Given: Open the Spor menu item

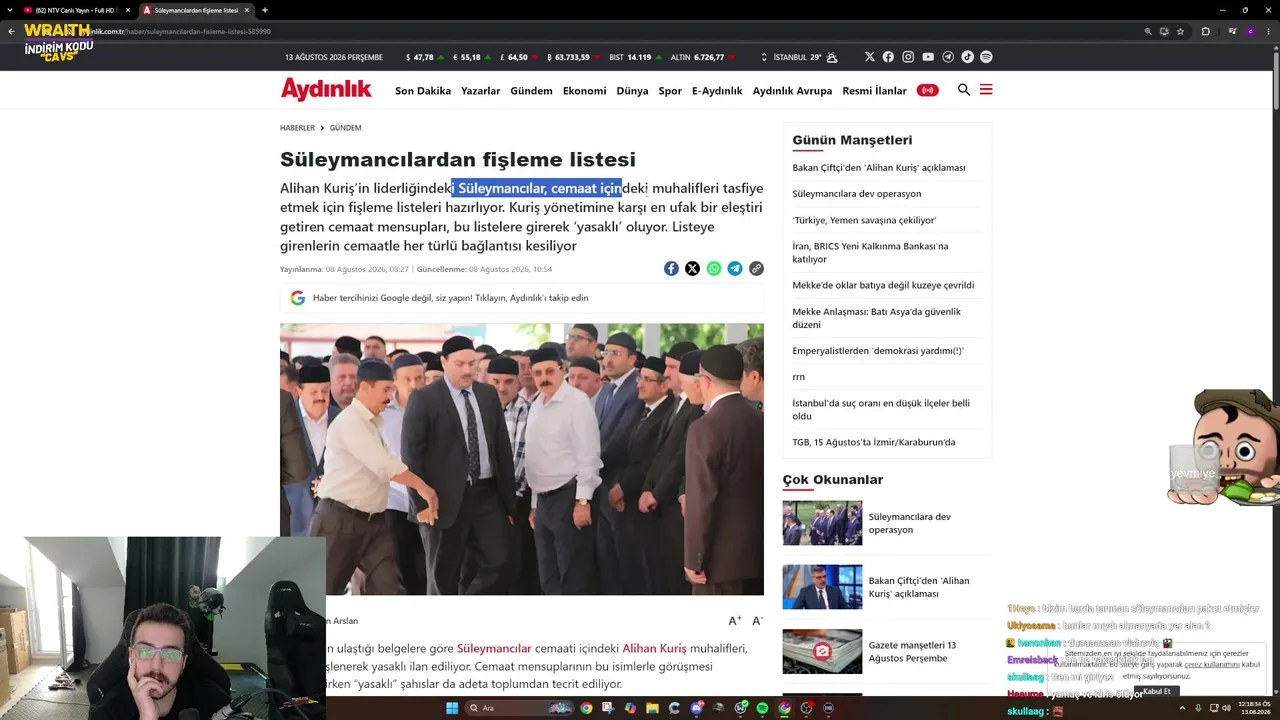Looking at the screenshot, I should tap(670, 91).
